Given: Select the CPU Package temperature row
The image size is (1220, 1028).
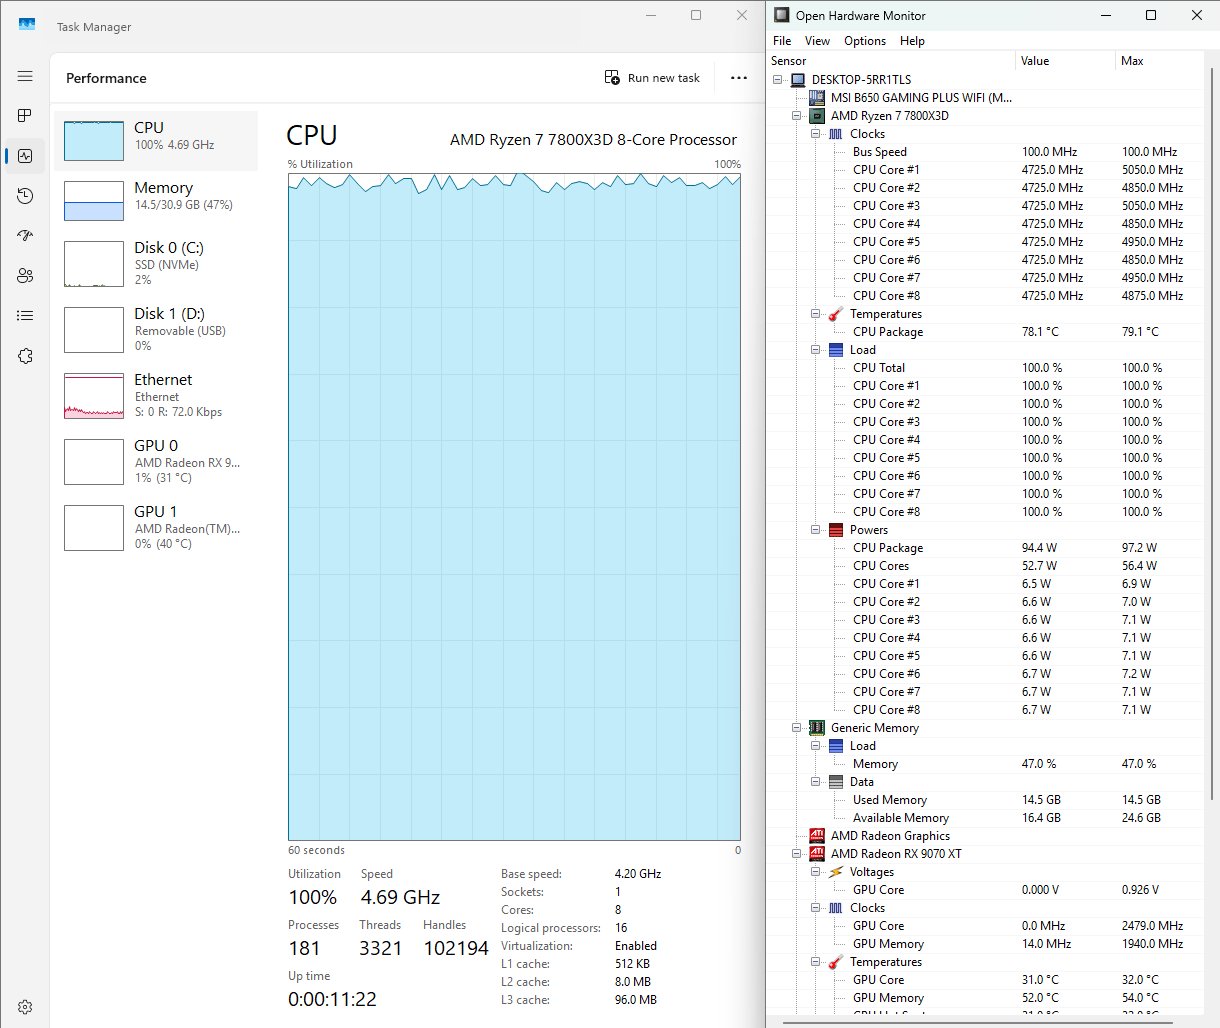Looking at the screenshot, I should pos(985,332).
